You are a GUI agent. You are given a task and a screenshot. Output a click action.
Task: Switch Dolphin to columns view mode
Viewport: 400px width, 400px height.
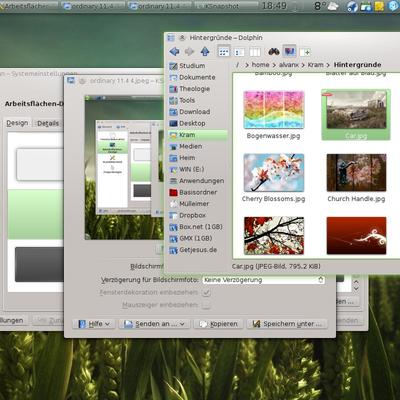click(x=255, y=52)
